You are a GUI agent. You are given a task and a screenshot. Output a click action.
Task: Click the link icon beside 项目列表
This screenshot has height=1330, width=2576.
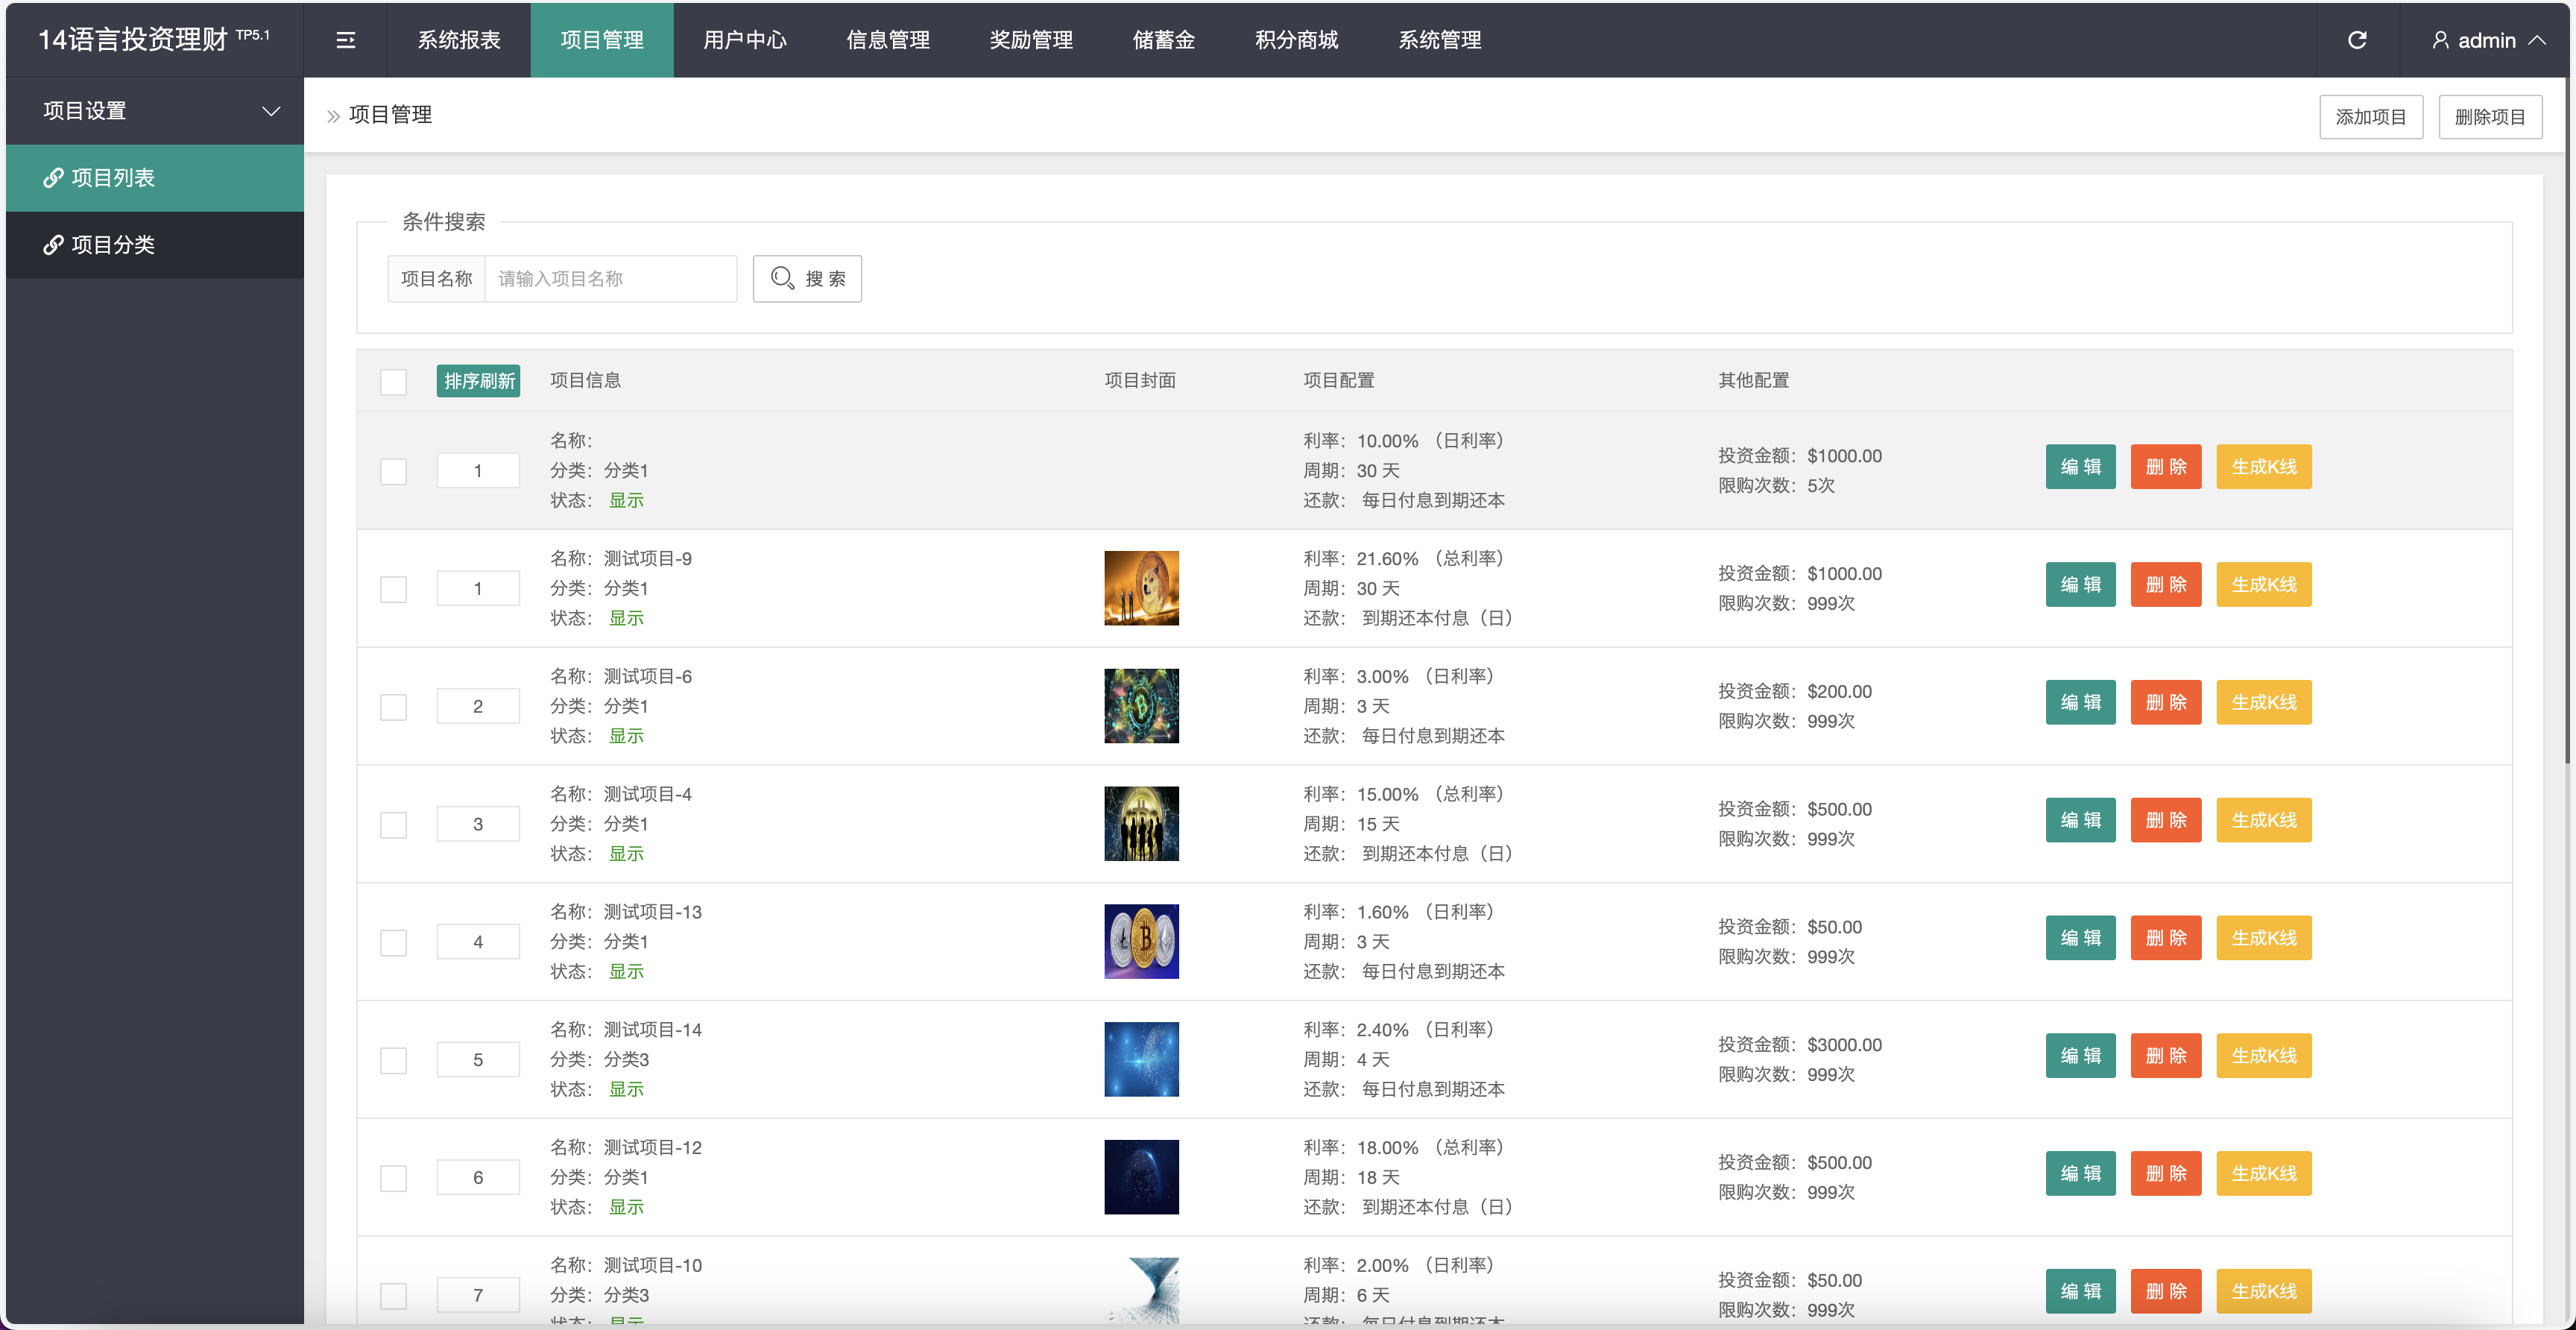[54, 177]
